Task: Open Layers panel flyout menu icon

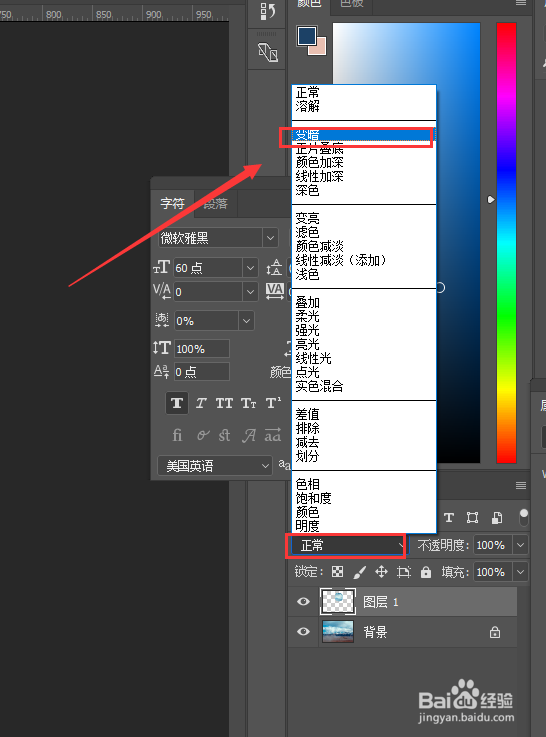Action: tap(521, 486)
